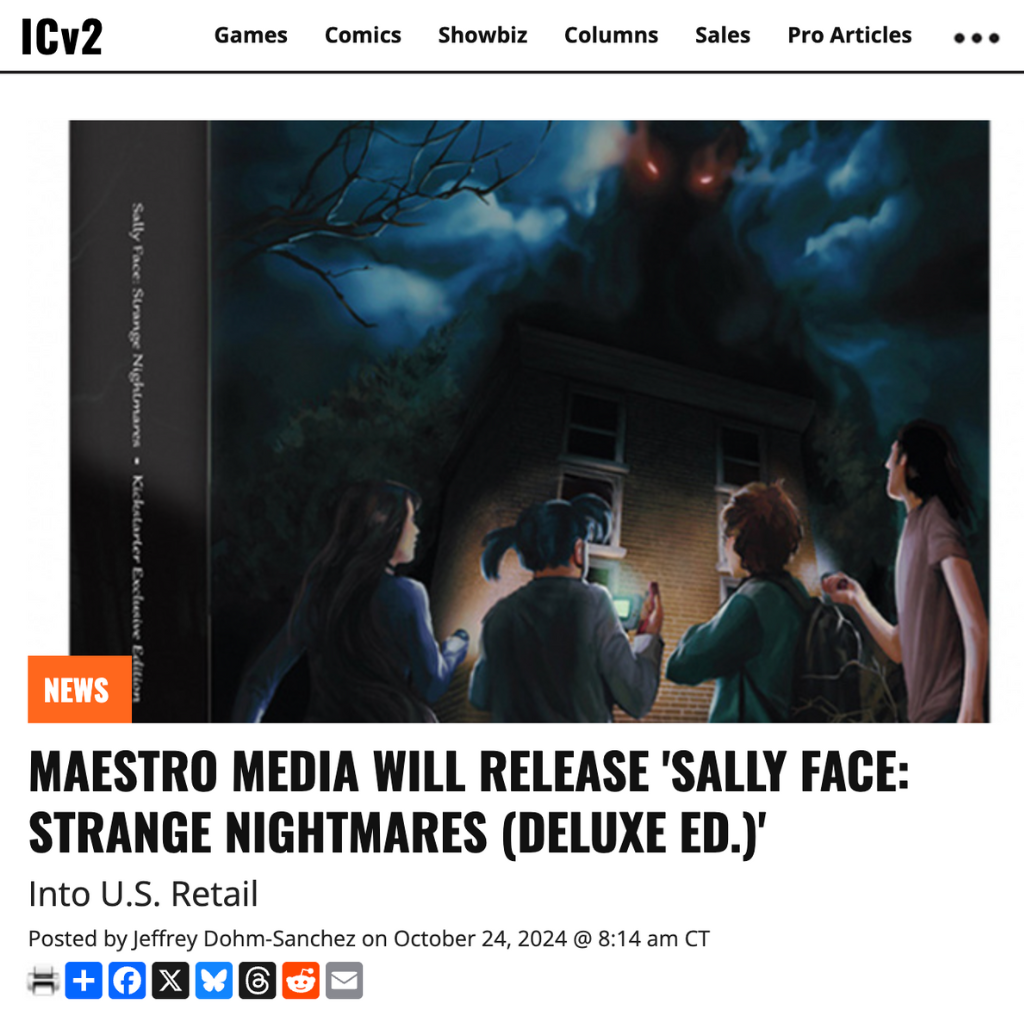Screen dimensions: 1024x1024
Task: Go to Pro Articles
Action: (850, 35)
